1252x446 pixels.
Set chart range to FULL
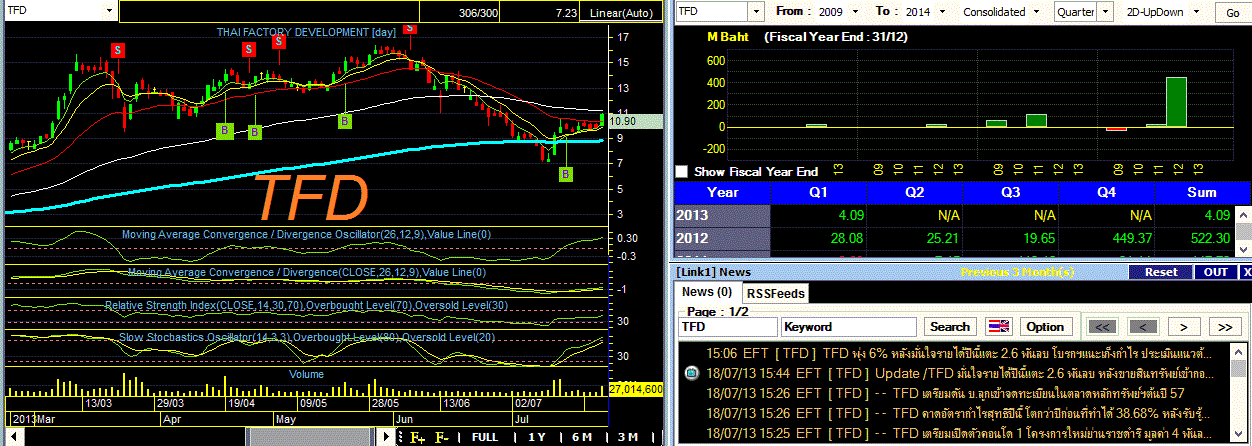tap(485, 437)
